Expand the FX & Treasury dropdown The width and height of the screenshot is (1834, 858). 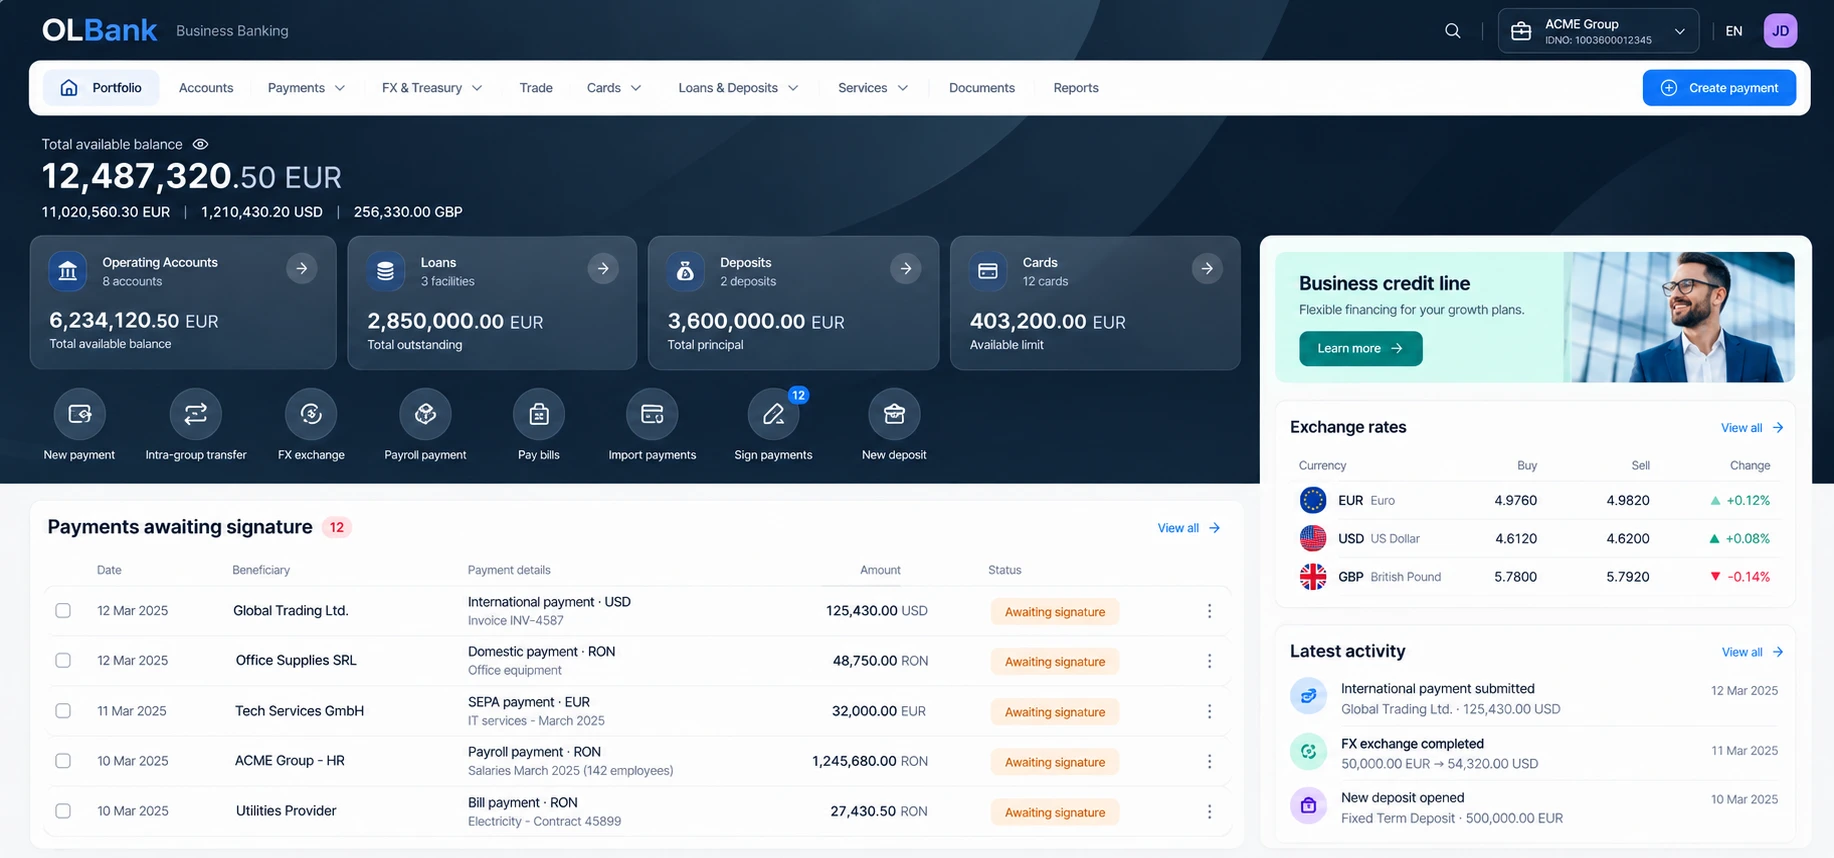[x=432, y=88]
